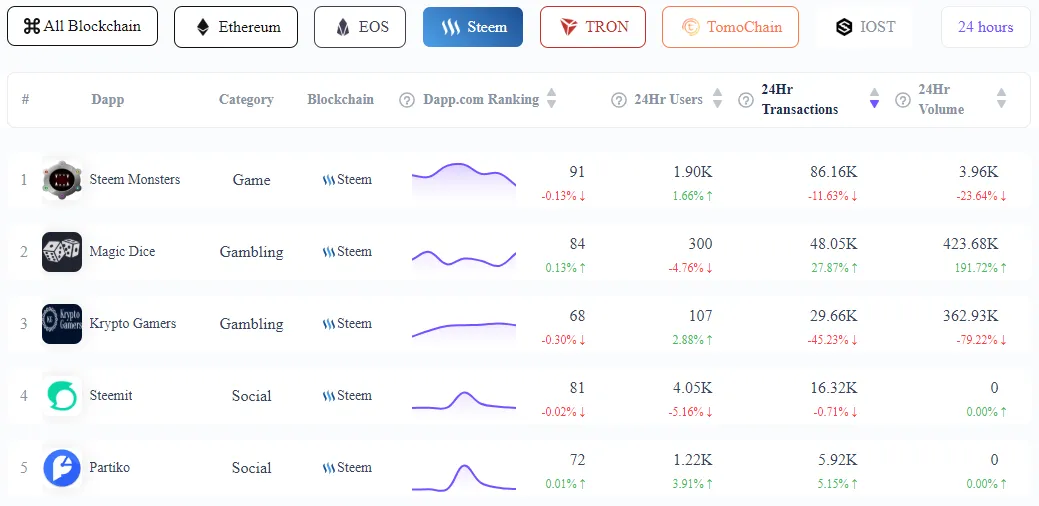Click the help icon beside Dapp.com Ranking
This screenshot has height=506, width=1039.
(x=407, y=100)
